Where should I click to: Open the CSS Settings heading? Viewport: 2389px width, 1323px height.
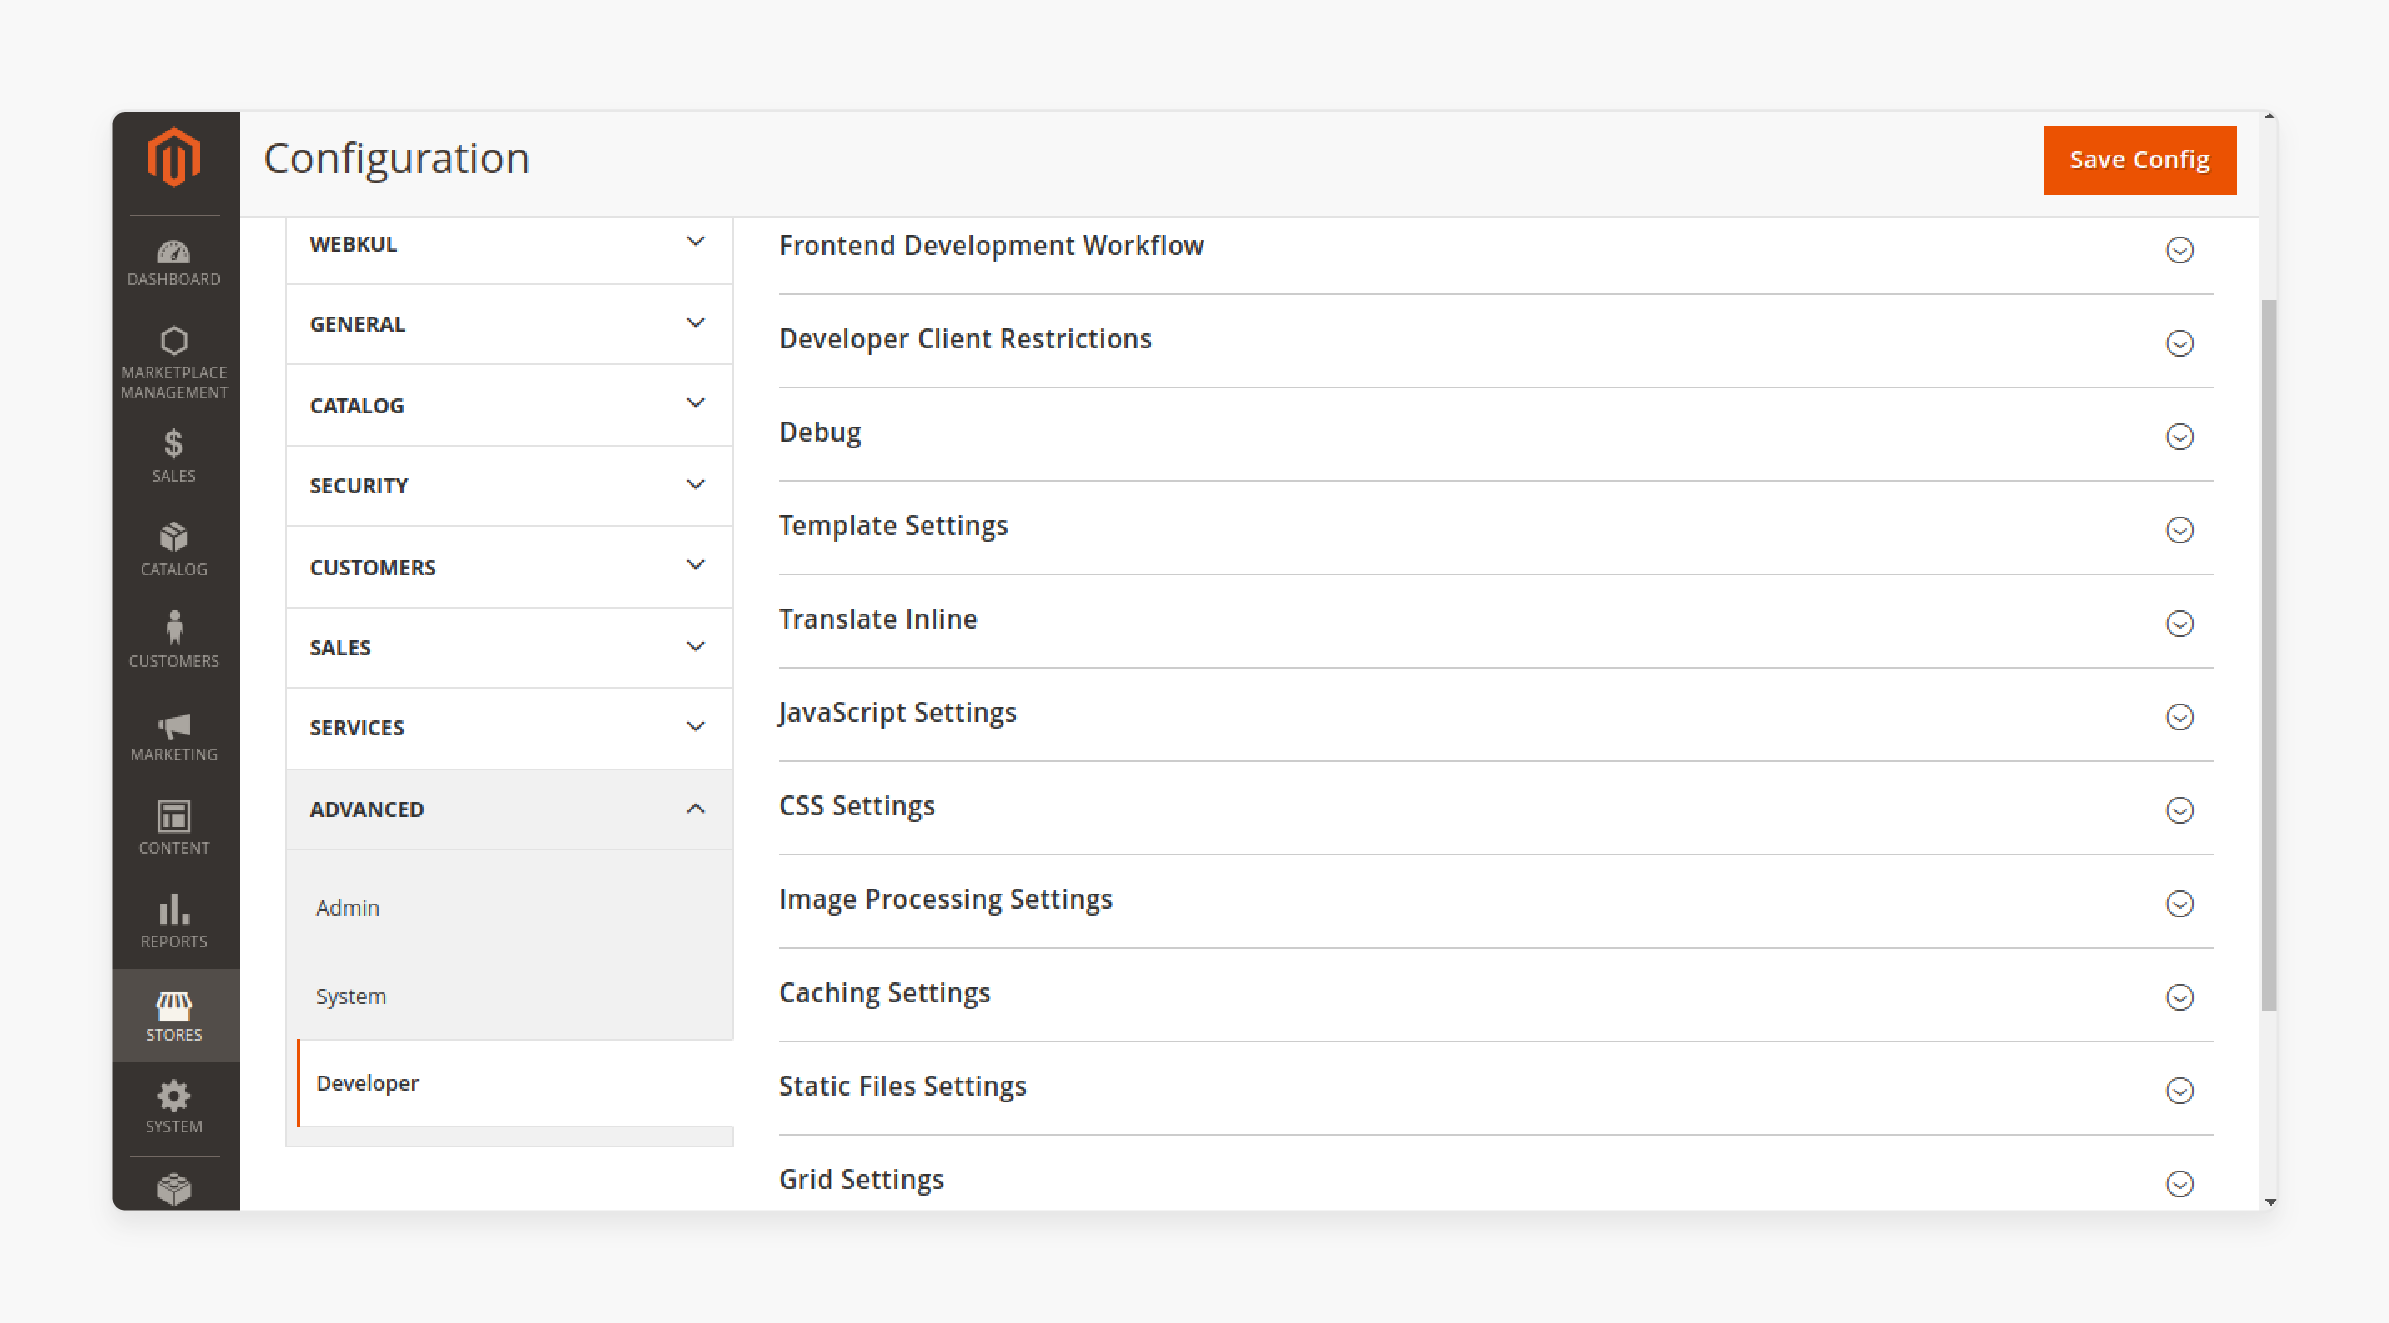(x=857, y=806)
